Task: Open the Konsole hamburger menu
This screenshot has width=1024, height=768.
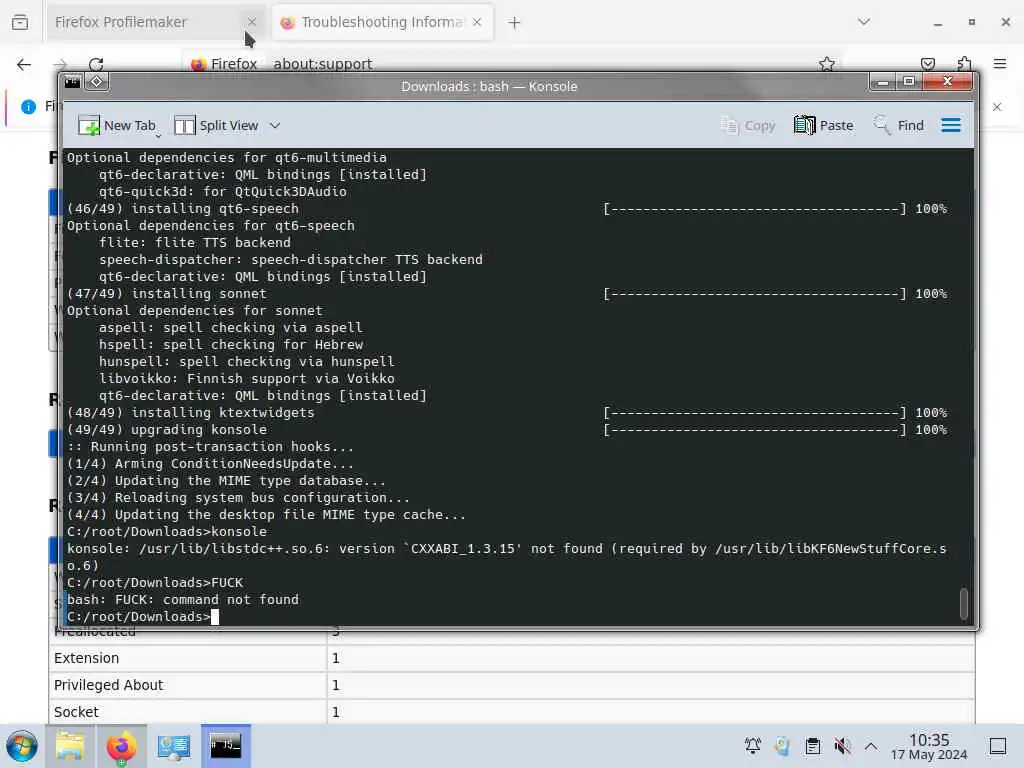Action: pyautogui.click(x=951, y=125)
